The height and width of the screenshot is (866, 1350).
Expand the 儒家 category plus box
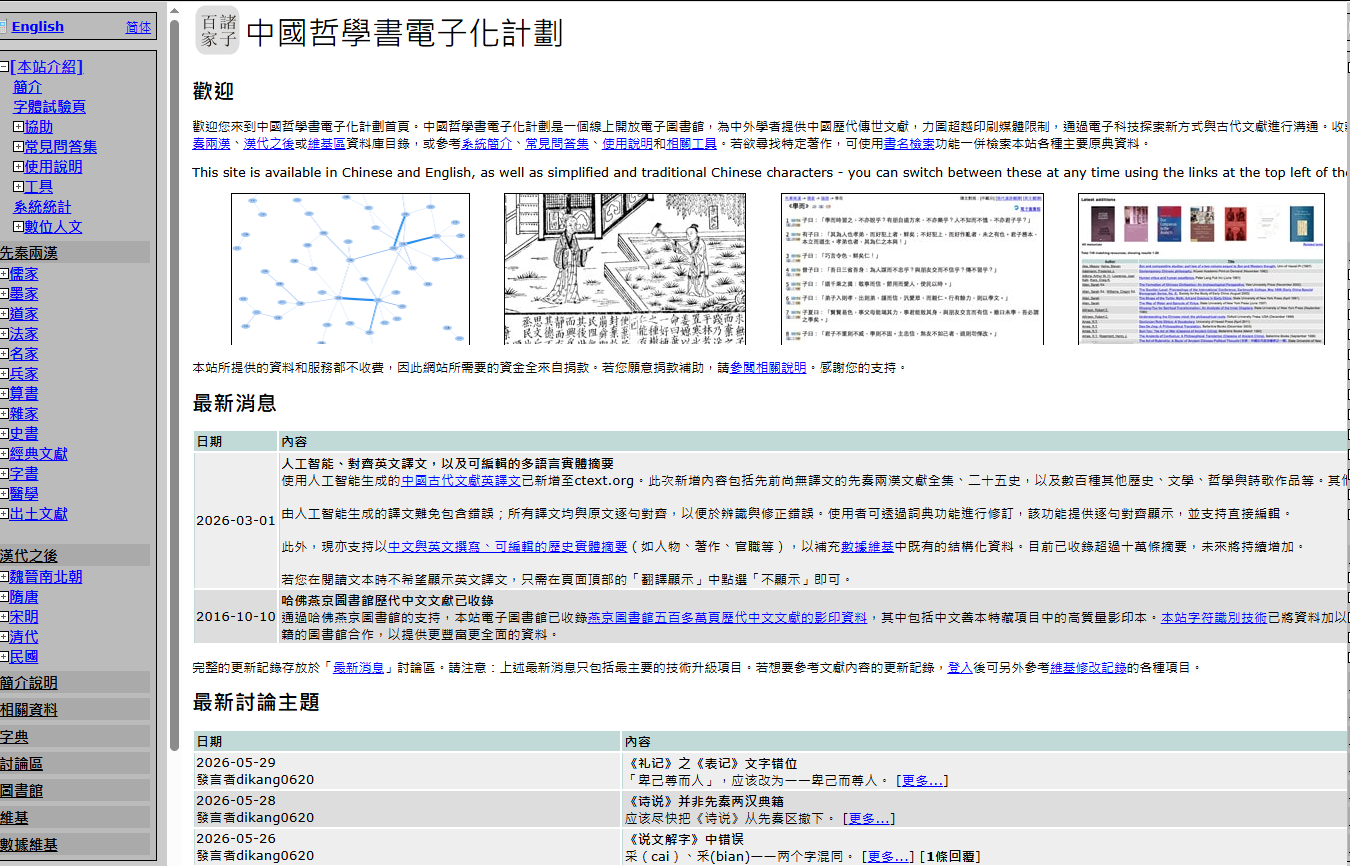[4, 274]
